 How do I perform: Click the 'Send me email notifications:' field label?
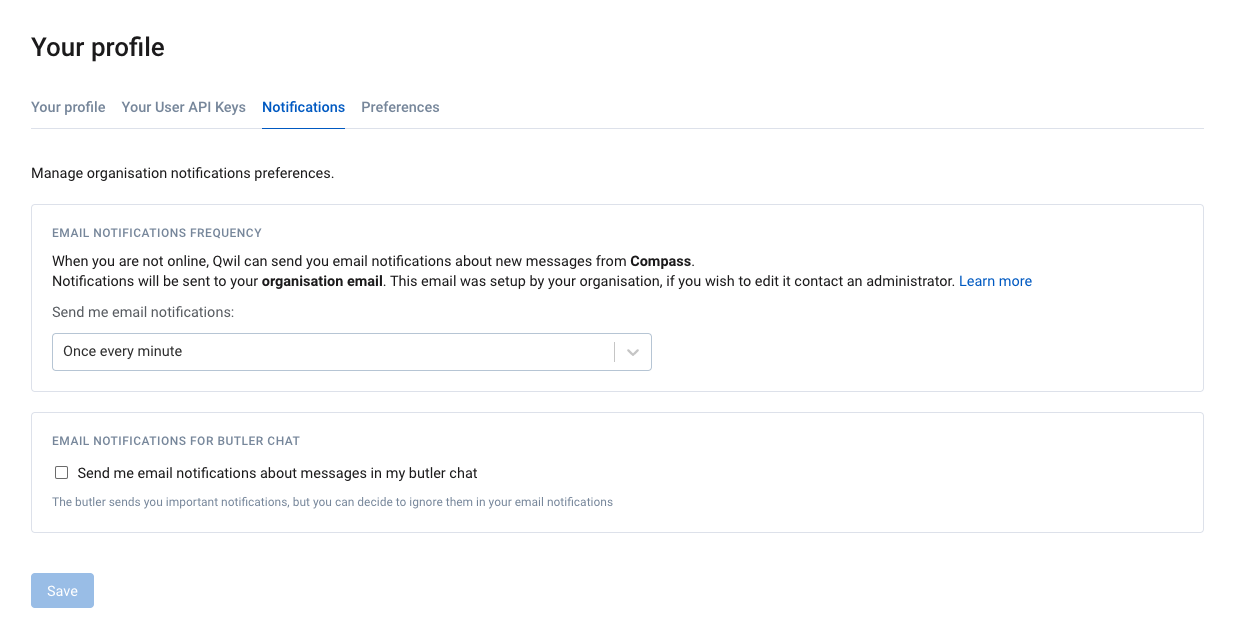[143, 312]
